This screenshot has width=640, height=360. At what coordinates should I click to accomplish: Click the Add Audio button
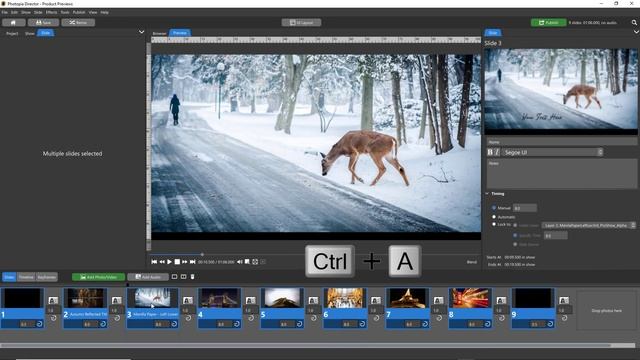pyautogui.click(x=148, y=277)
